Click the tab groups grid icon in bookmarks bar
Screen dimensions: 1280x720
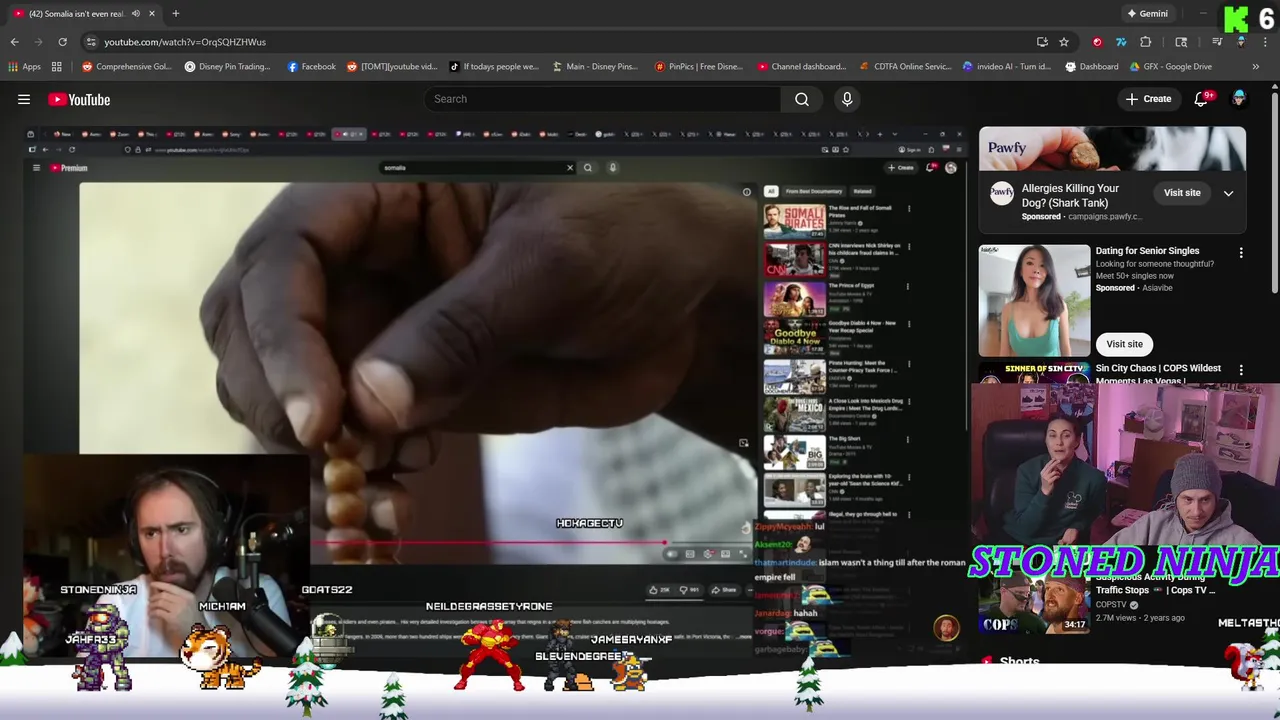pos(57,67)
